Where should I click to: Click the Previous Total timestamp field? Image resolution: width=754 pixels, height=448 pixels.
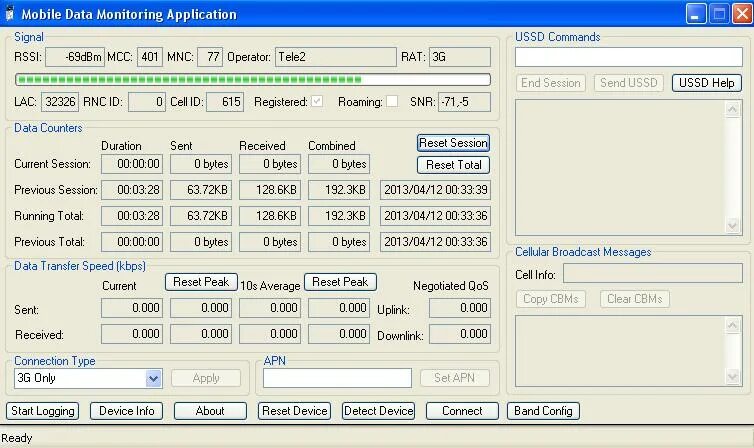coord(436,242)
